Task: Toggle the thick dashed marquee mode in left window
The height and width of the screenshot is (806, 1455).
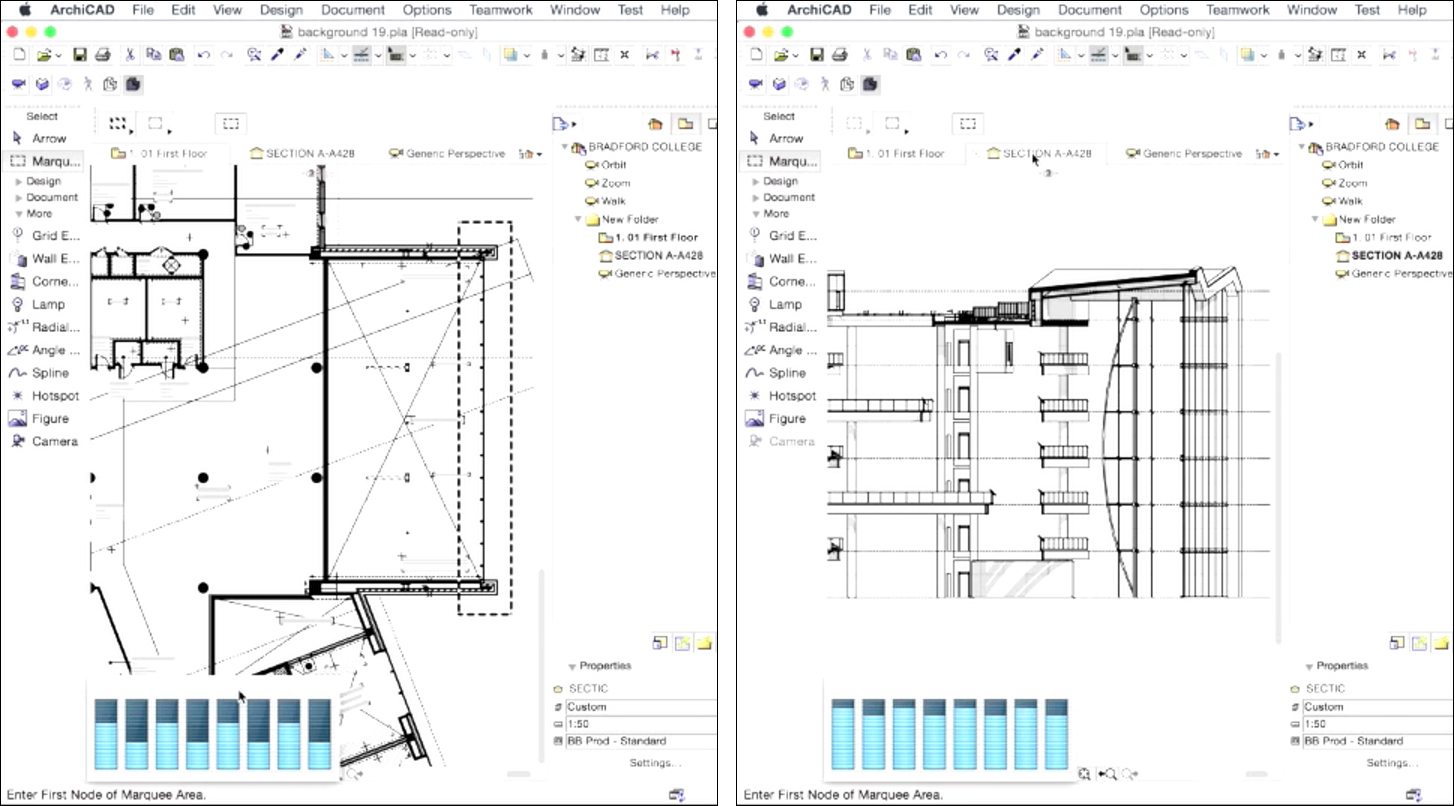Action: 118,124
